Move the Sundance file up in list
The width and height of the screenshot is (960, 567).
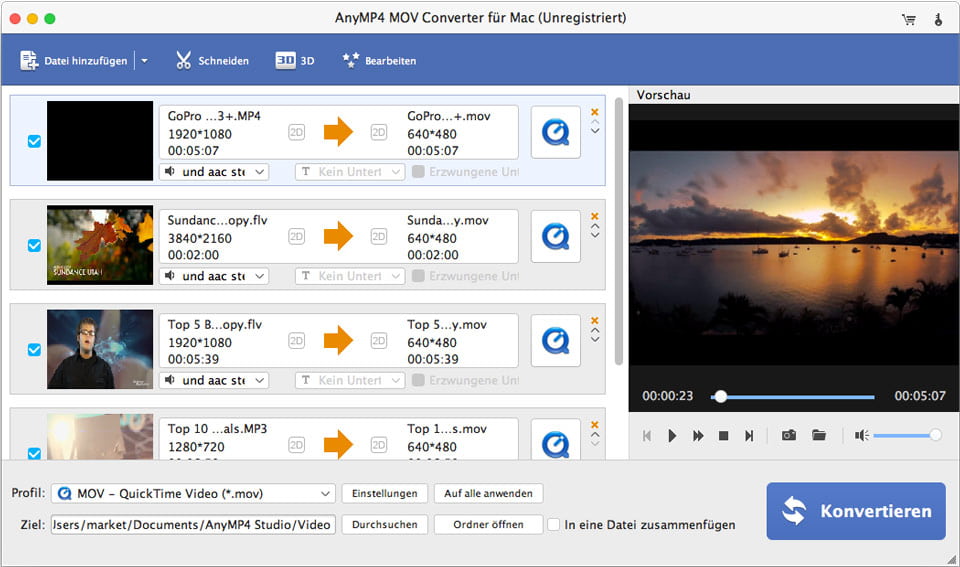pos(594,227)
